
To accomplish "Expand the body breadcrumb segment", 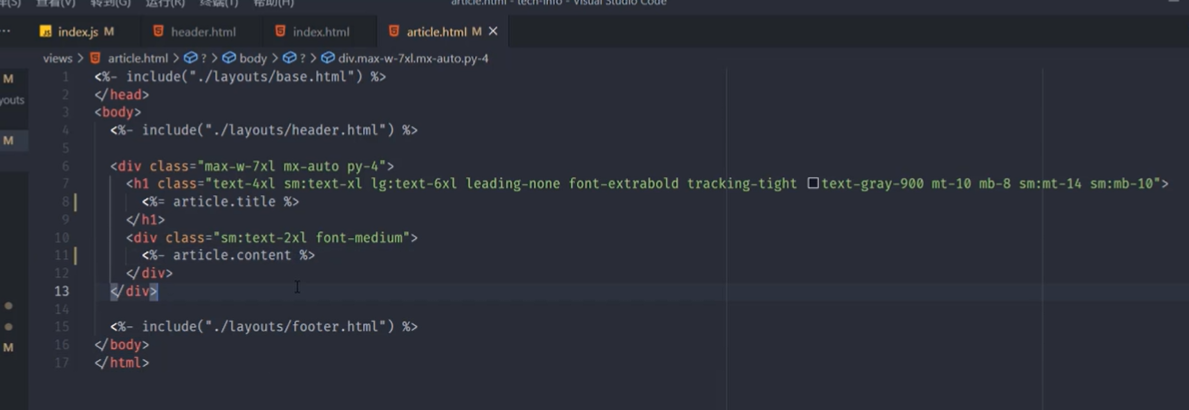I will pos(253,58).
